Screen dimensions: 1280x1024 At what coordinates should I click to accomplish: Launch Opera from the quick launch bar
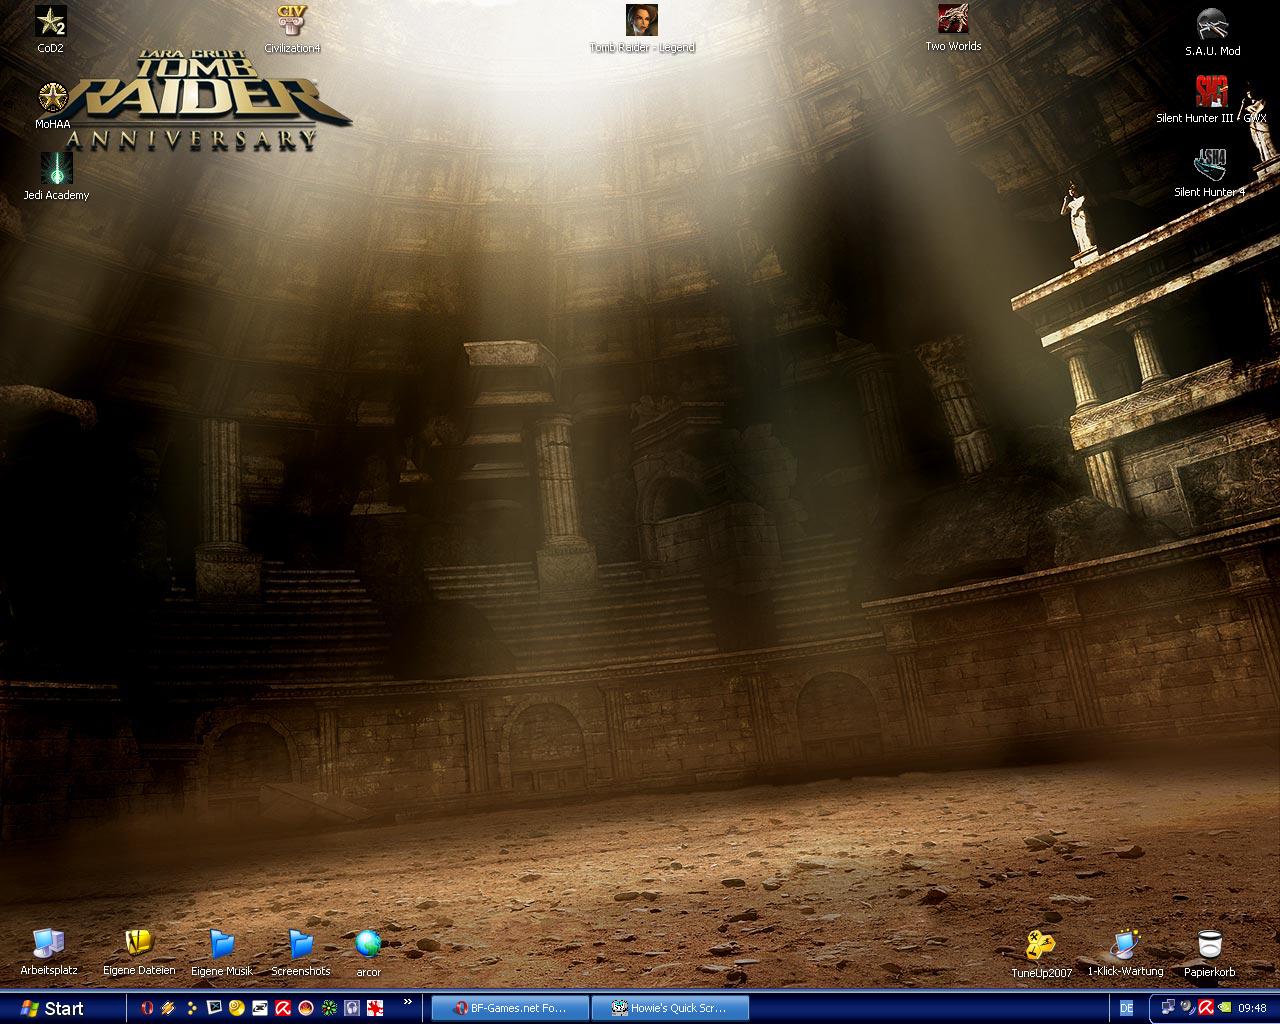tap(147, 1008)
